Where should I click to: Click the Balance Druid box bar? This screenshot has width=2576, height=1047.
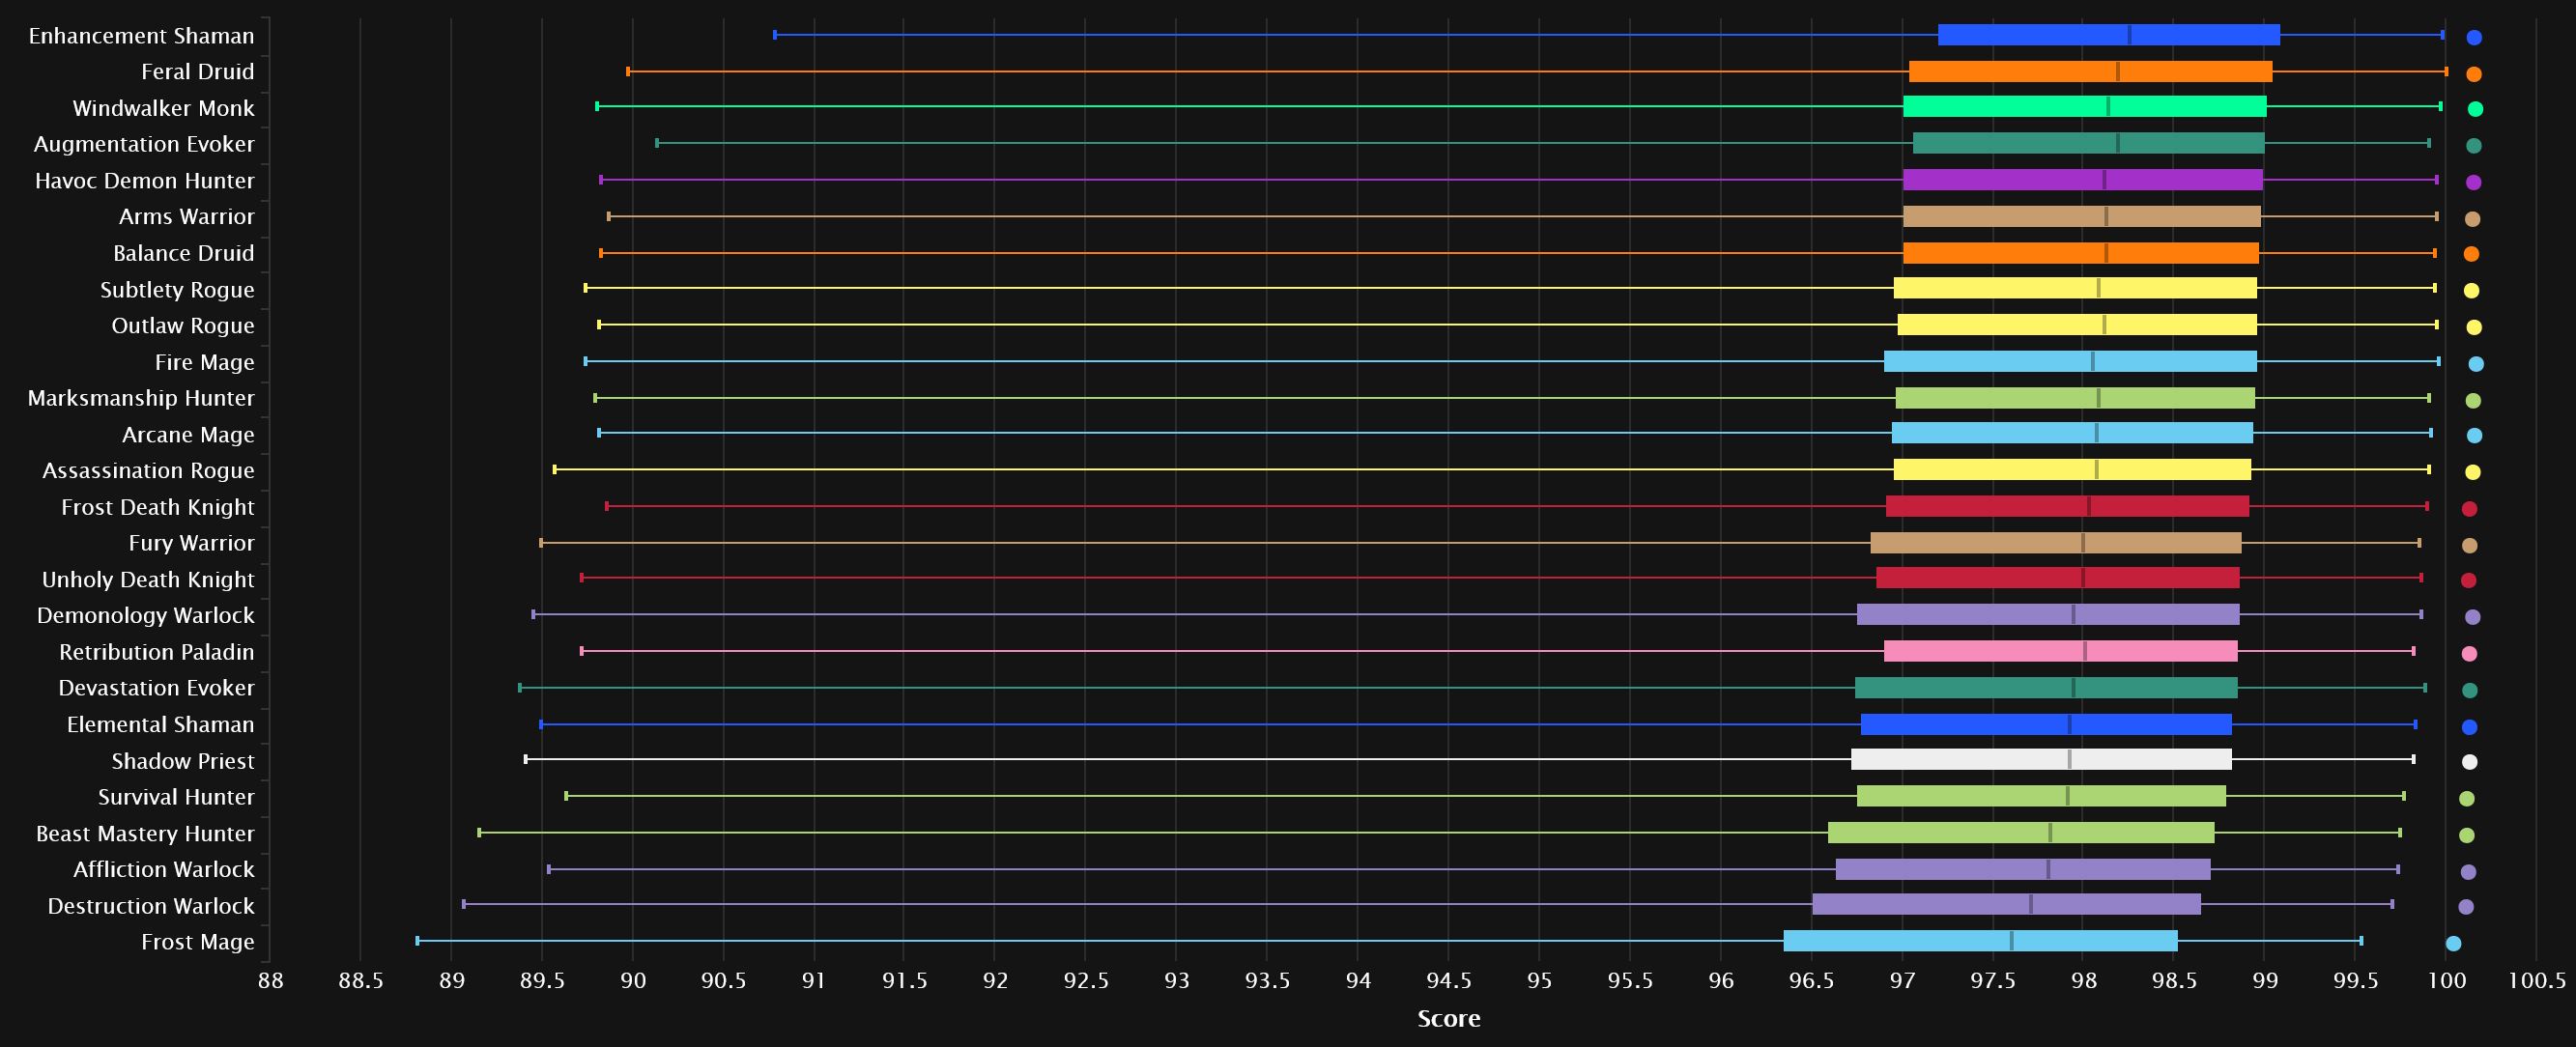pos(2081,253)
